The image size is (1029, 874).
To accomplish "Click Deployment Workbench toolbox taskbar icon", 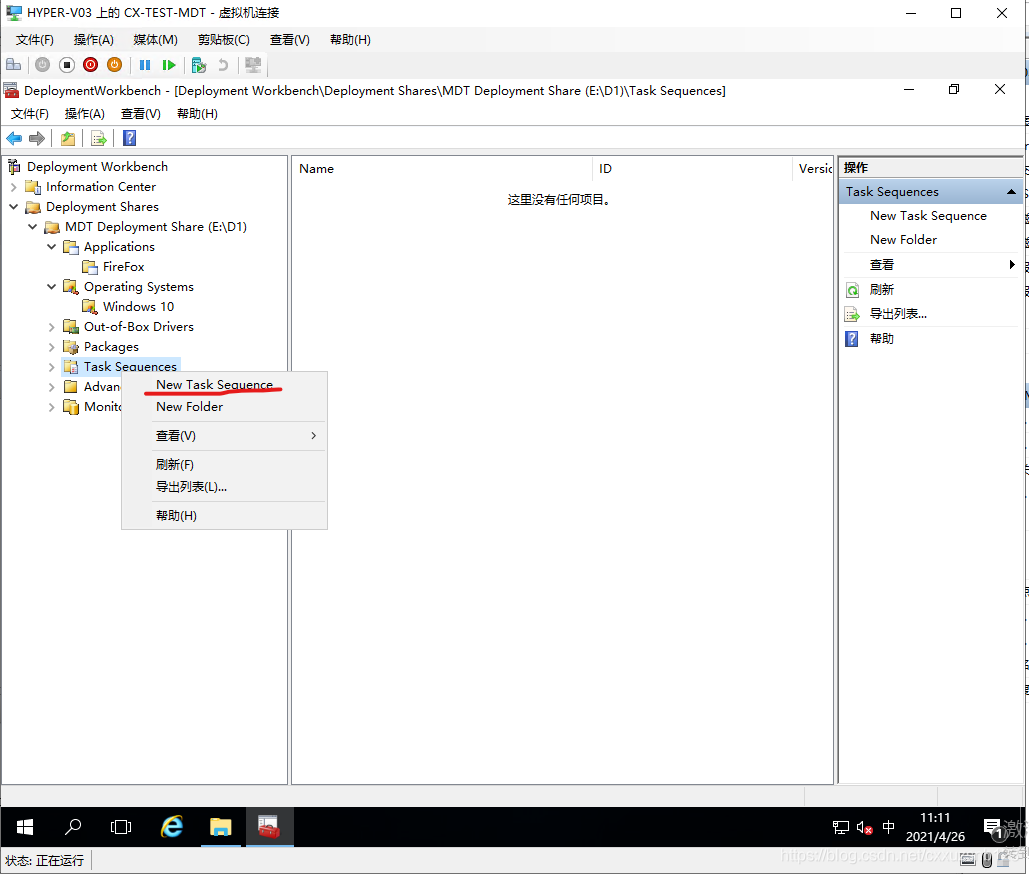I will click(x=269, y=827).
